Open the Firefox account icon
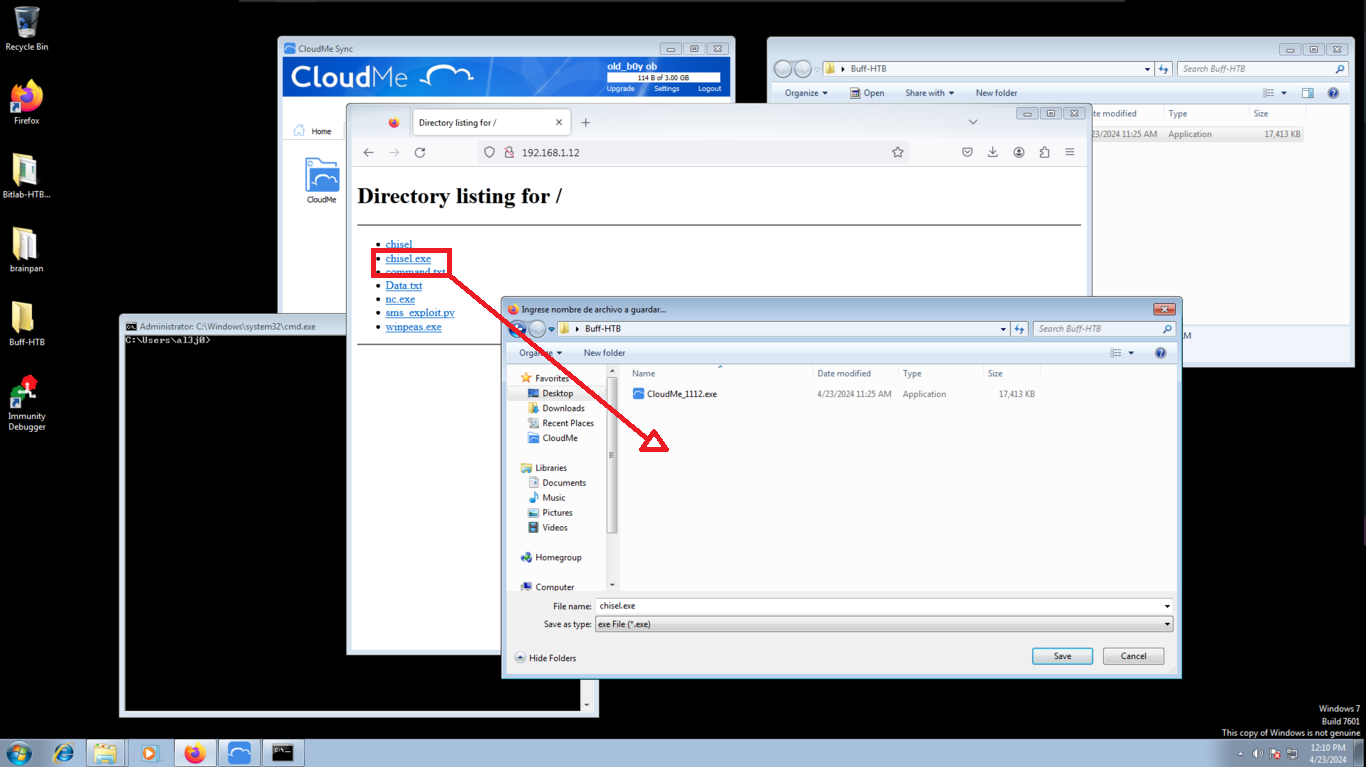The height and width of the screenshot is (767, 1366). click(1019, 152)
